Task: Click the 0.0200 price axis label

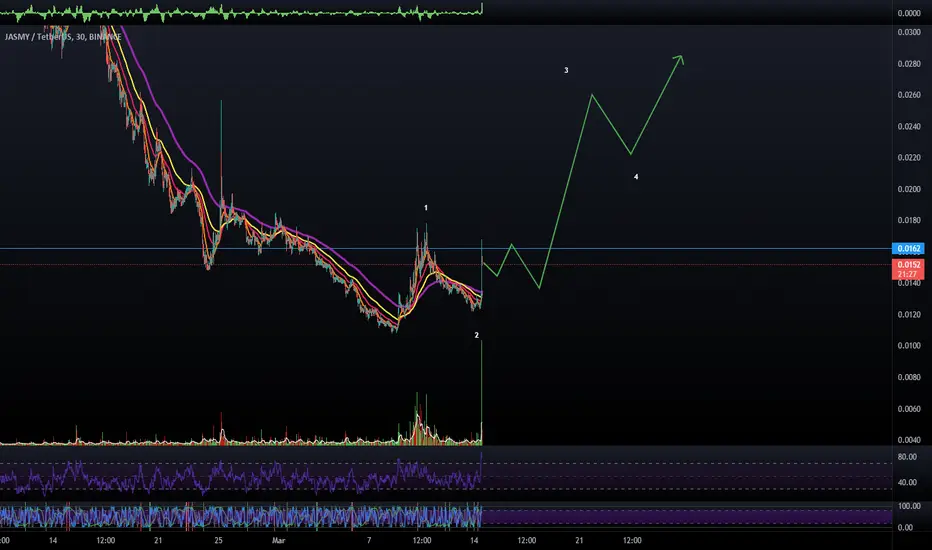Action: pyautogui.click(x=909, y=189)
